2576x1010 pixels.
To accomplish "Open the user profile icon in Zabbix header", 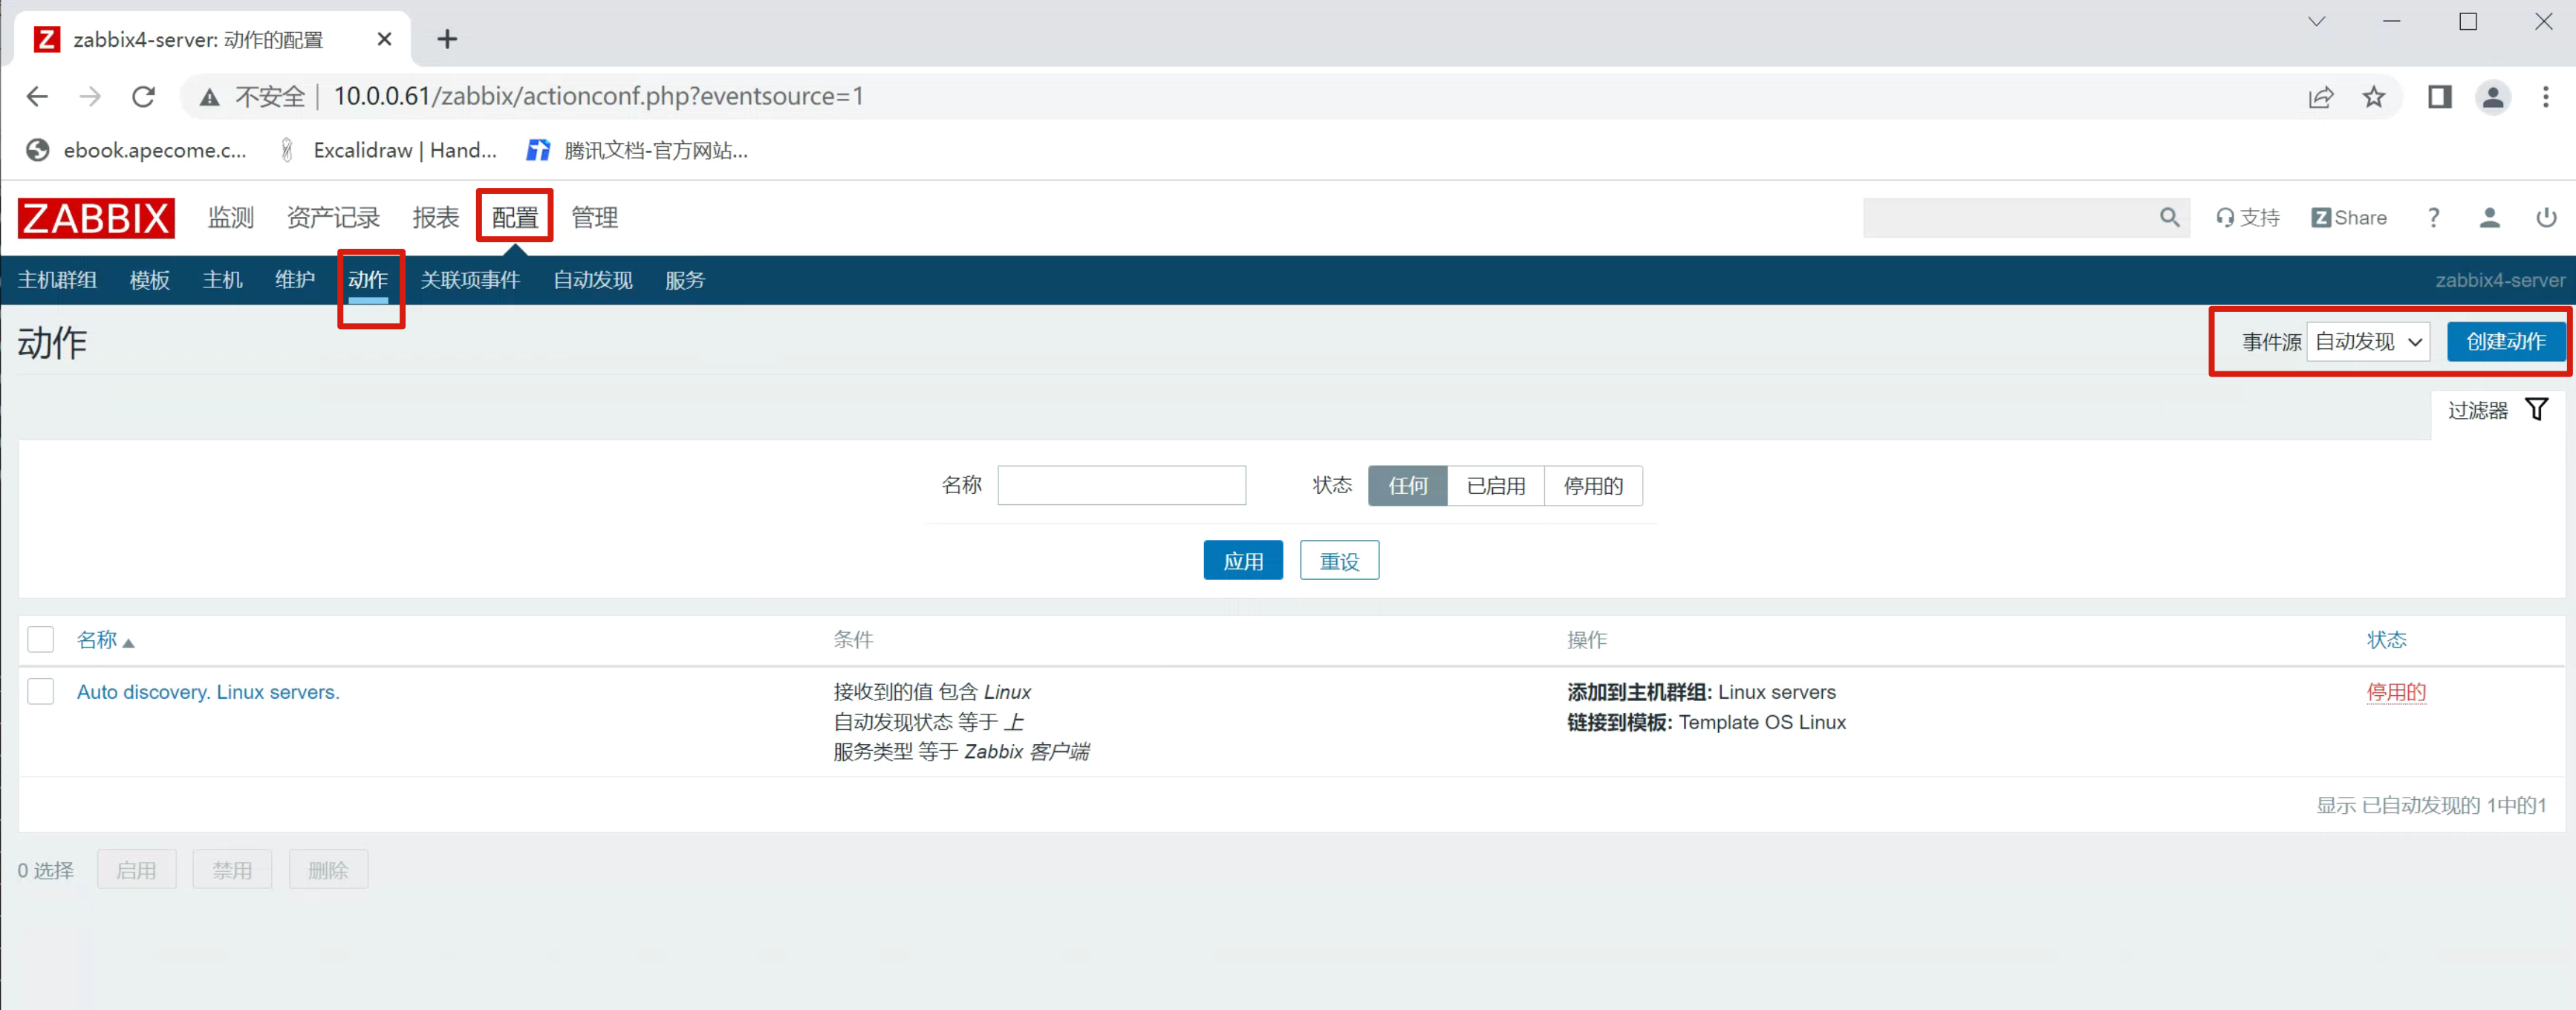I will click(2489, 218).
